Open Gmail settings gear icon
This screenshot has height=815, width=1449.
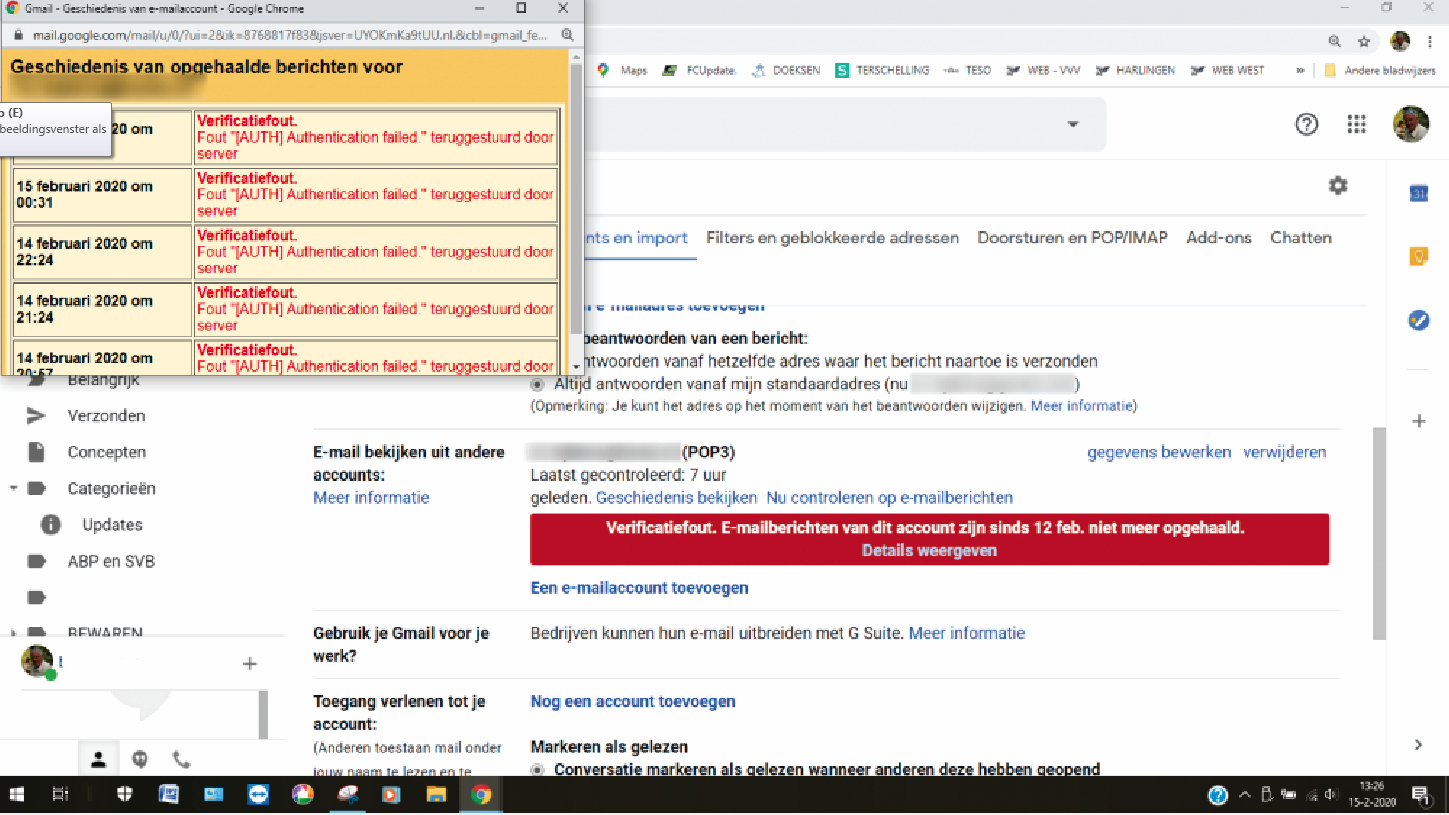(1337, 186)
